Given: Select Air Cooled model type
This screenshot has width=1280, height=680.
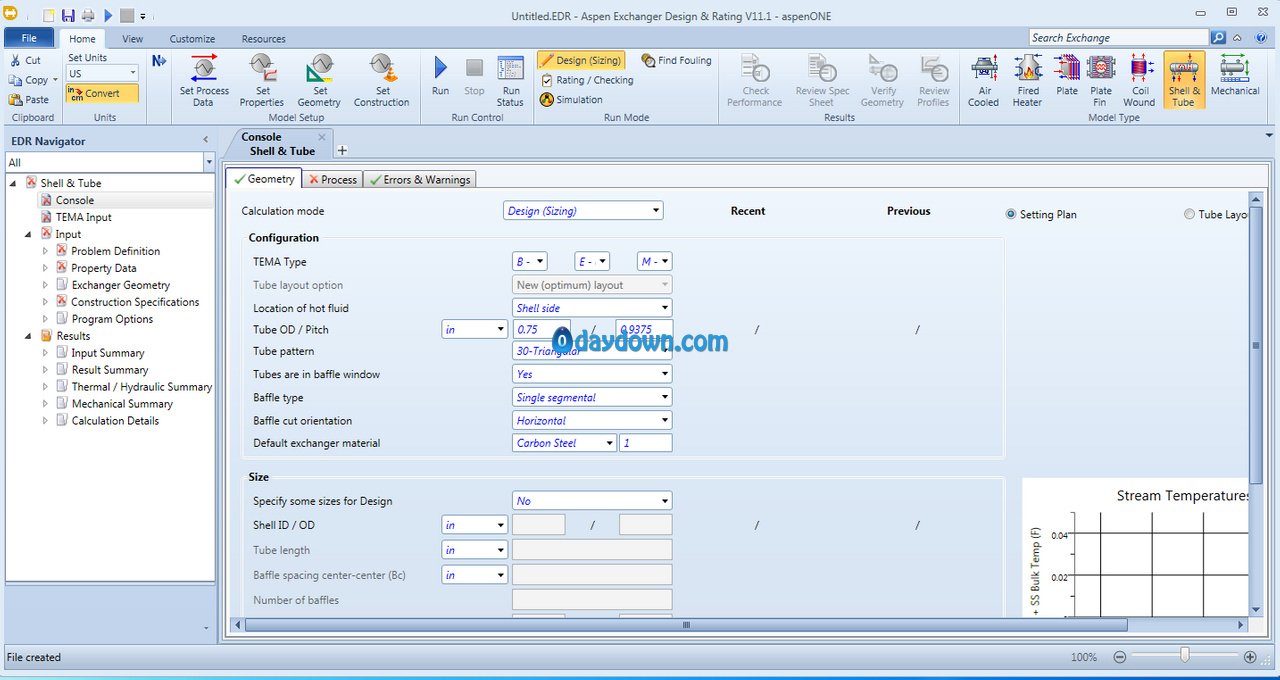Looking at the screenshot, I should coord(984,80).
